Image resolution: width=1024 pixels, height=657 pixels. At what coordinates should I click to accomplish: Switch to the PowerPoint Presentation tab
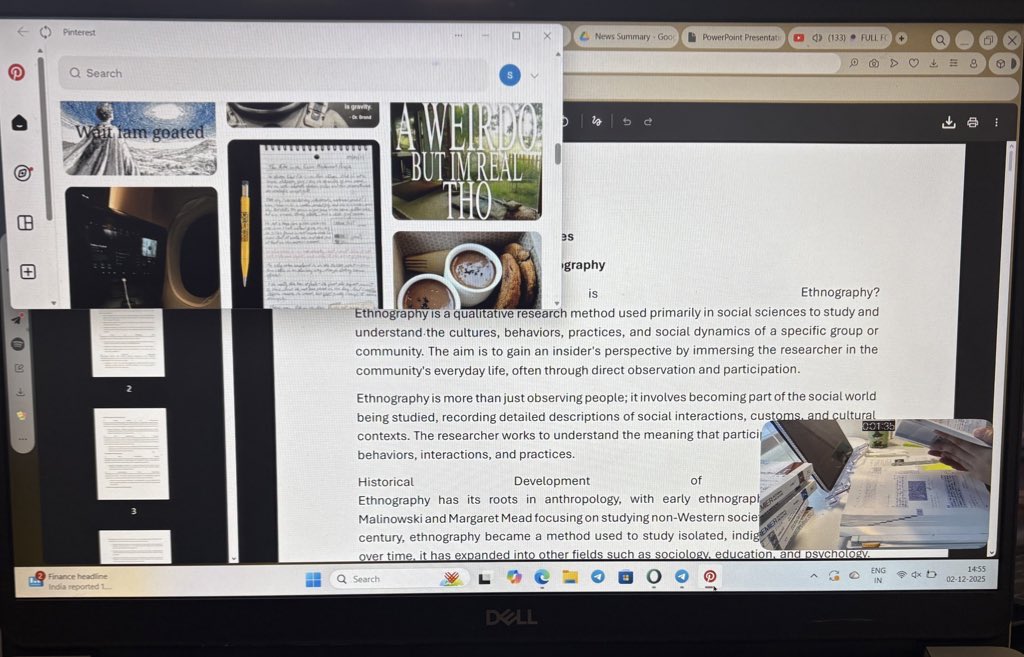click(734, 37)
